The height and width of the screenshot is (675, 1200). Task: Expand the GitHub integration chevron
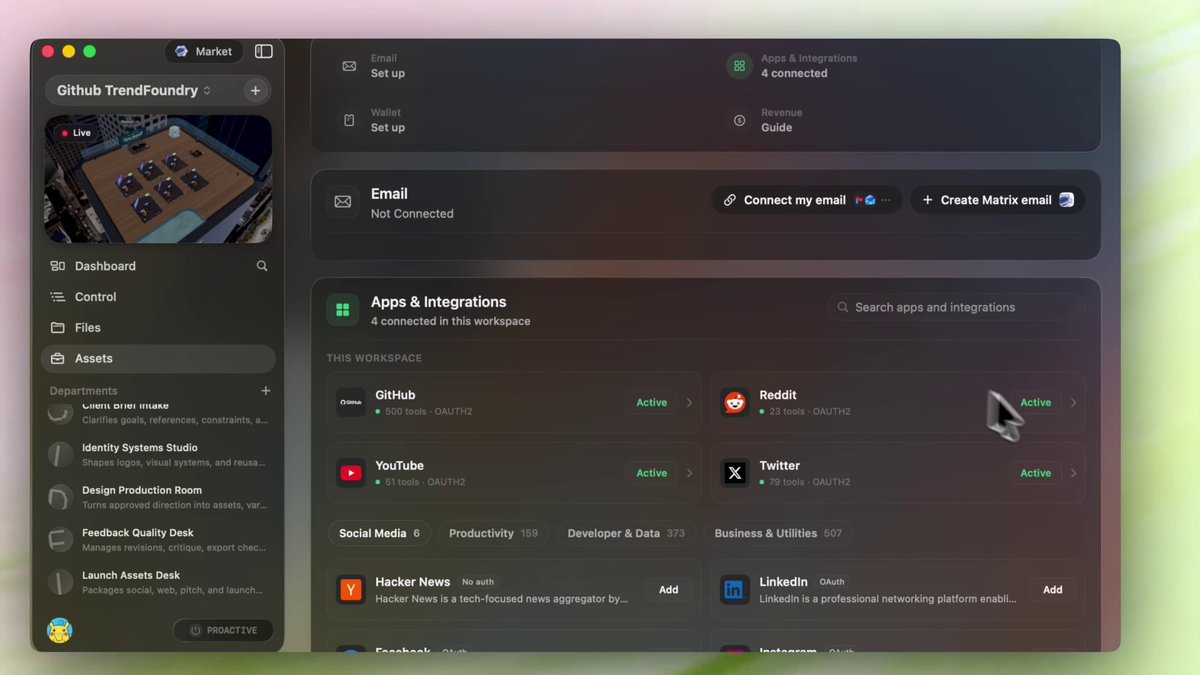[x=689, y=403]
